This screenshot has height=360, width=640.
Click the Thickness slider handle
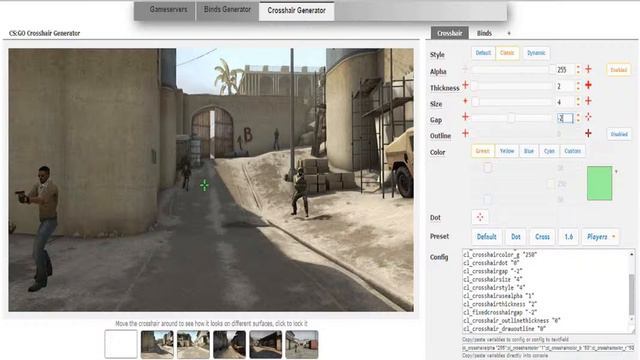pos(475,86)
